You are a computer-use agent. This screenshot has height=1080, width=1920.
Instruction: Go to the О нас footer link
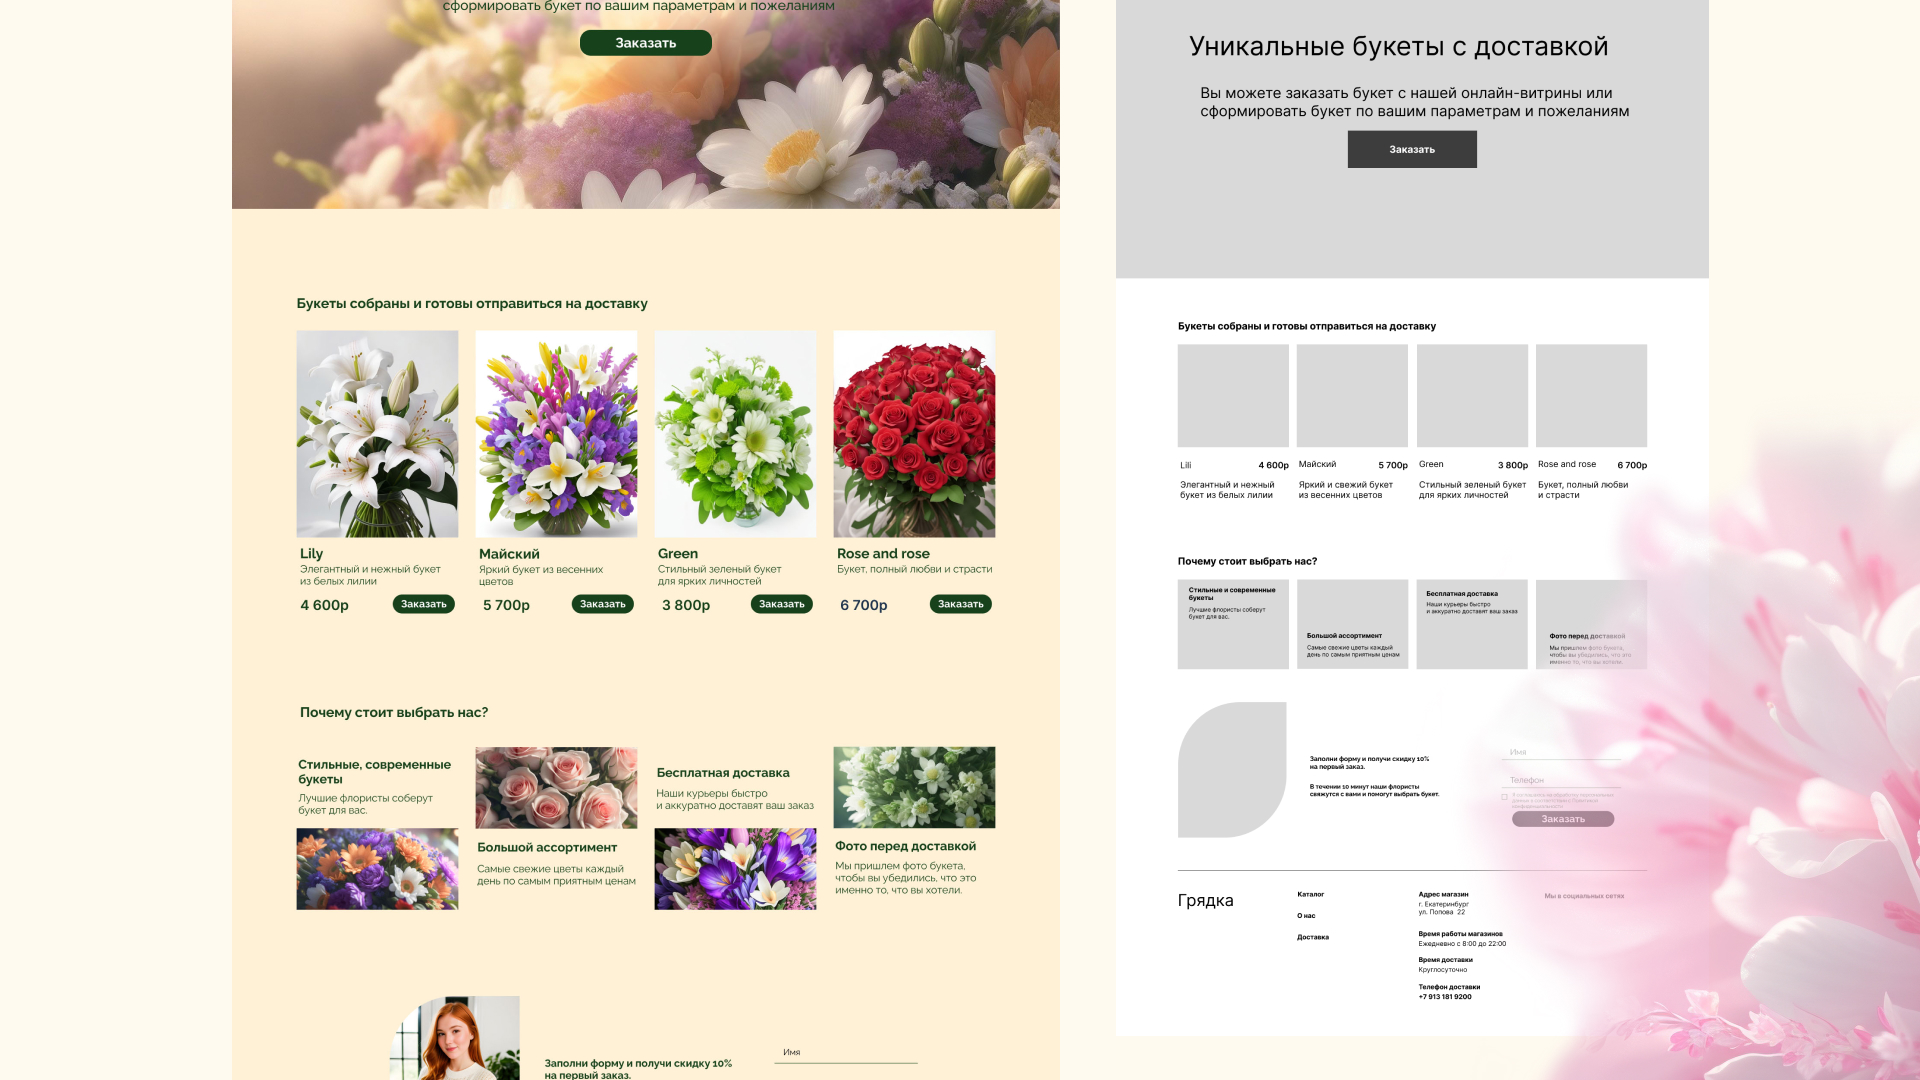point(1306,916)
